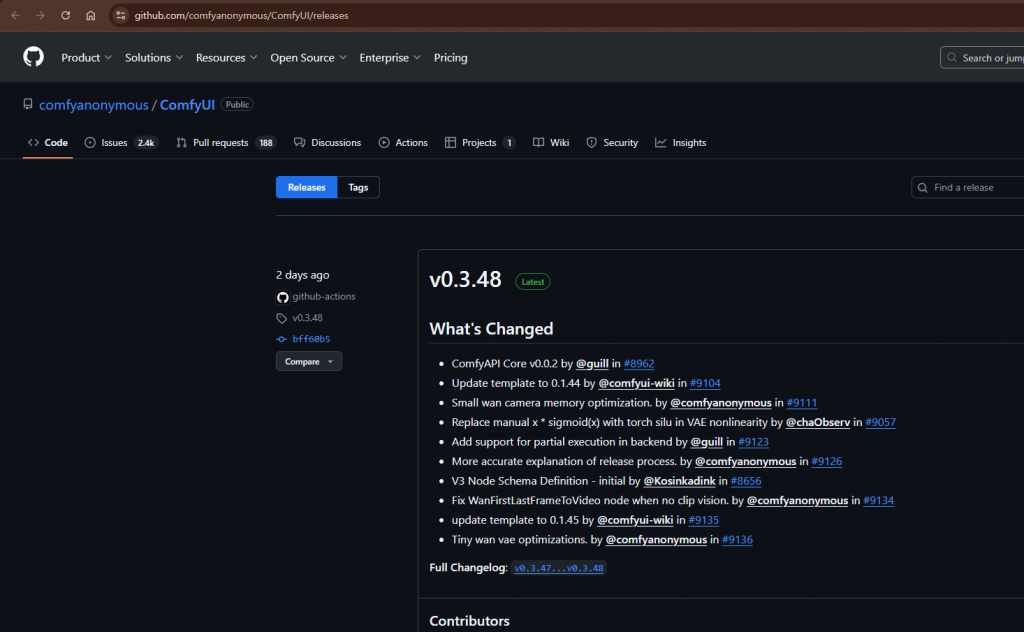
Task: Click the Latest release badge
Action: [x=532, y=281]
